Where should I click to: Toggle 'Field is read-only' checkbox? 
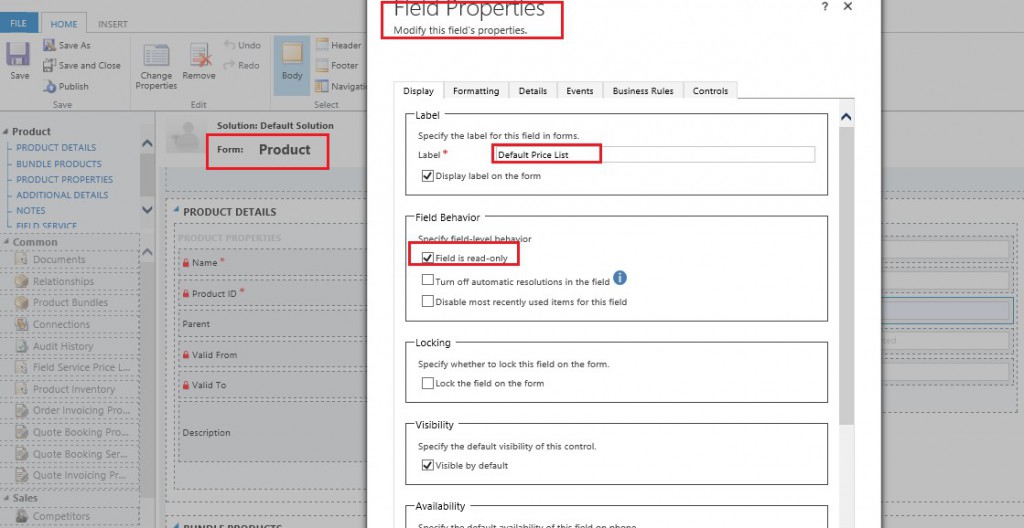[x=428, y=258]
